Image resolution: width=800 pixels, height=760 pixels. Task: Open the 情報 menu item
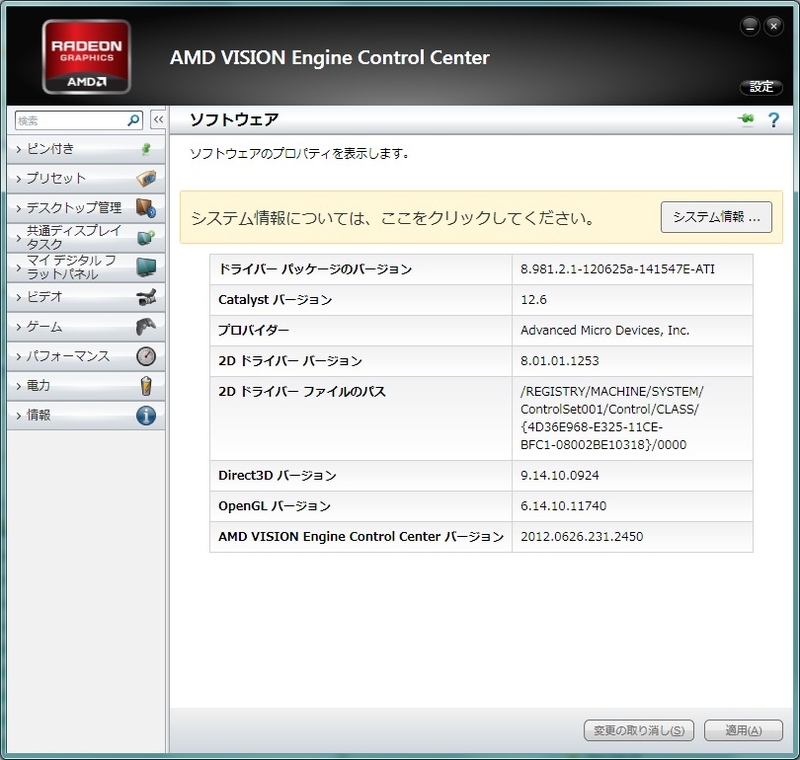[x=86, y=415]
